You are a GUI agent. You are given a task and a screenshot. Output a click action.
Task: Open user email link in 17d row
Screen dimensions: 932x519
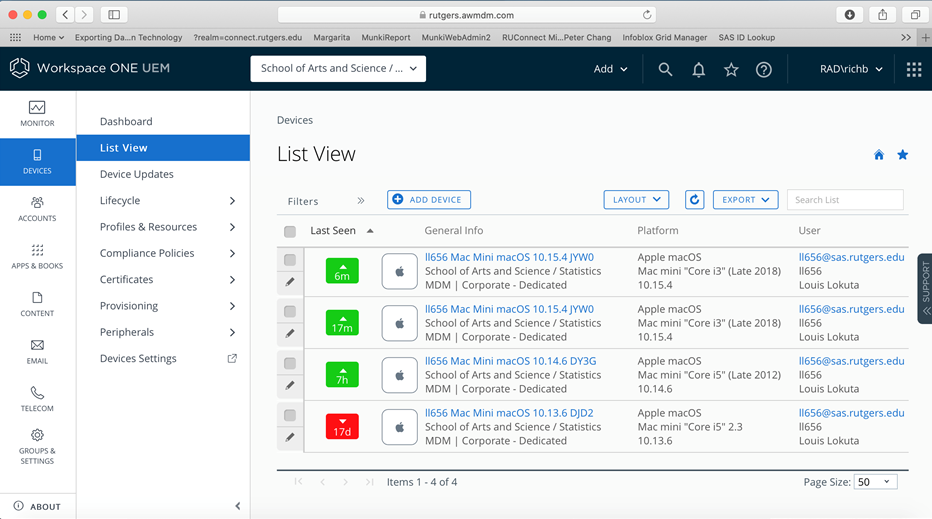[x=851, y=413]
